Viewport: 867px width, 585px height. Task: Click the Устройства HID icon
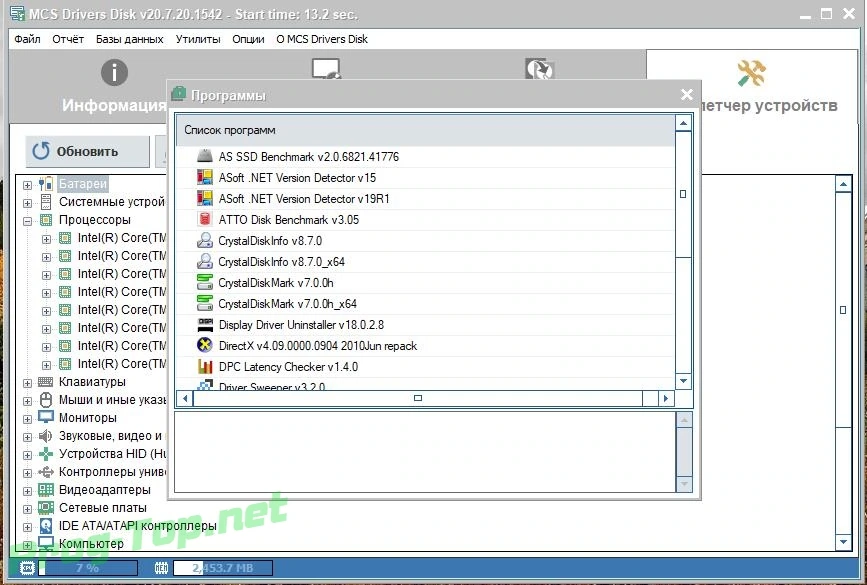46,454
